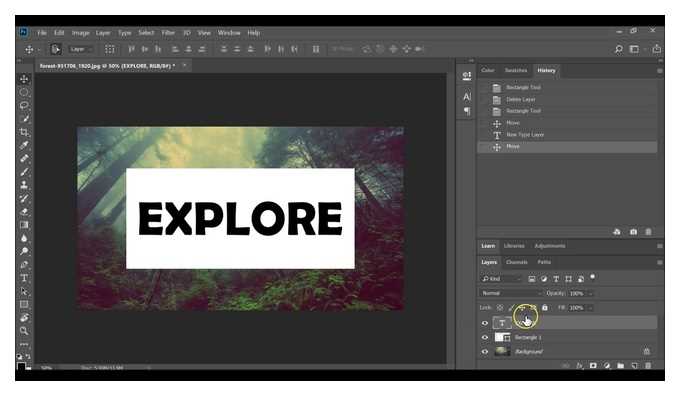Click the swap colors arrow icon
This screenshot has height=396, width=680.
click(x=28, y=357)
